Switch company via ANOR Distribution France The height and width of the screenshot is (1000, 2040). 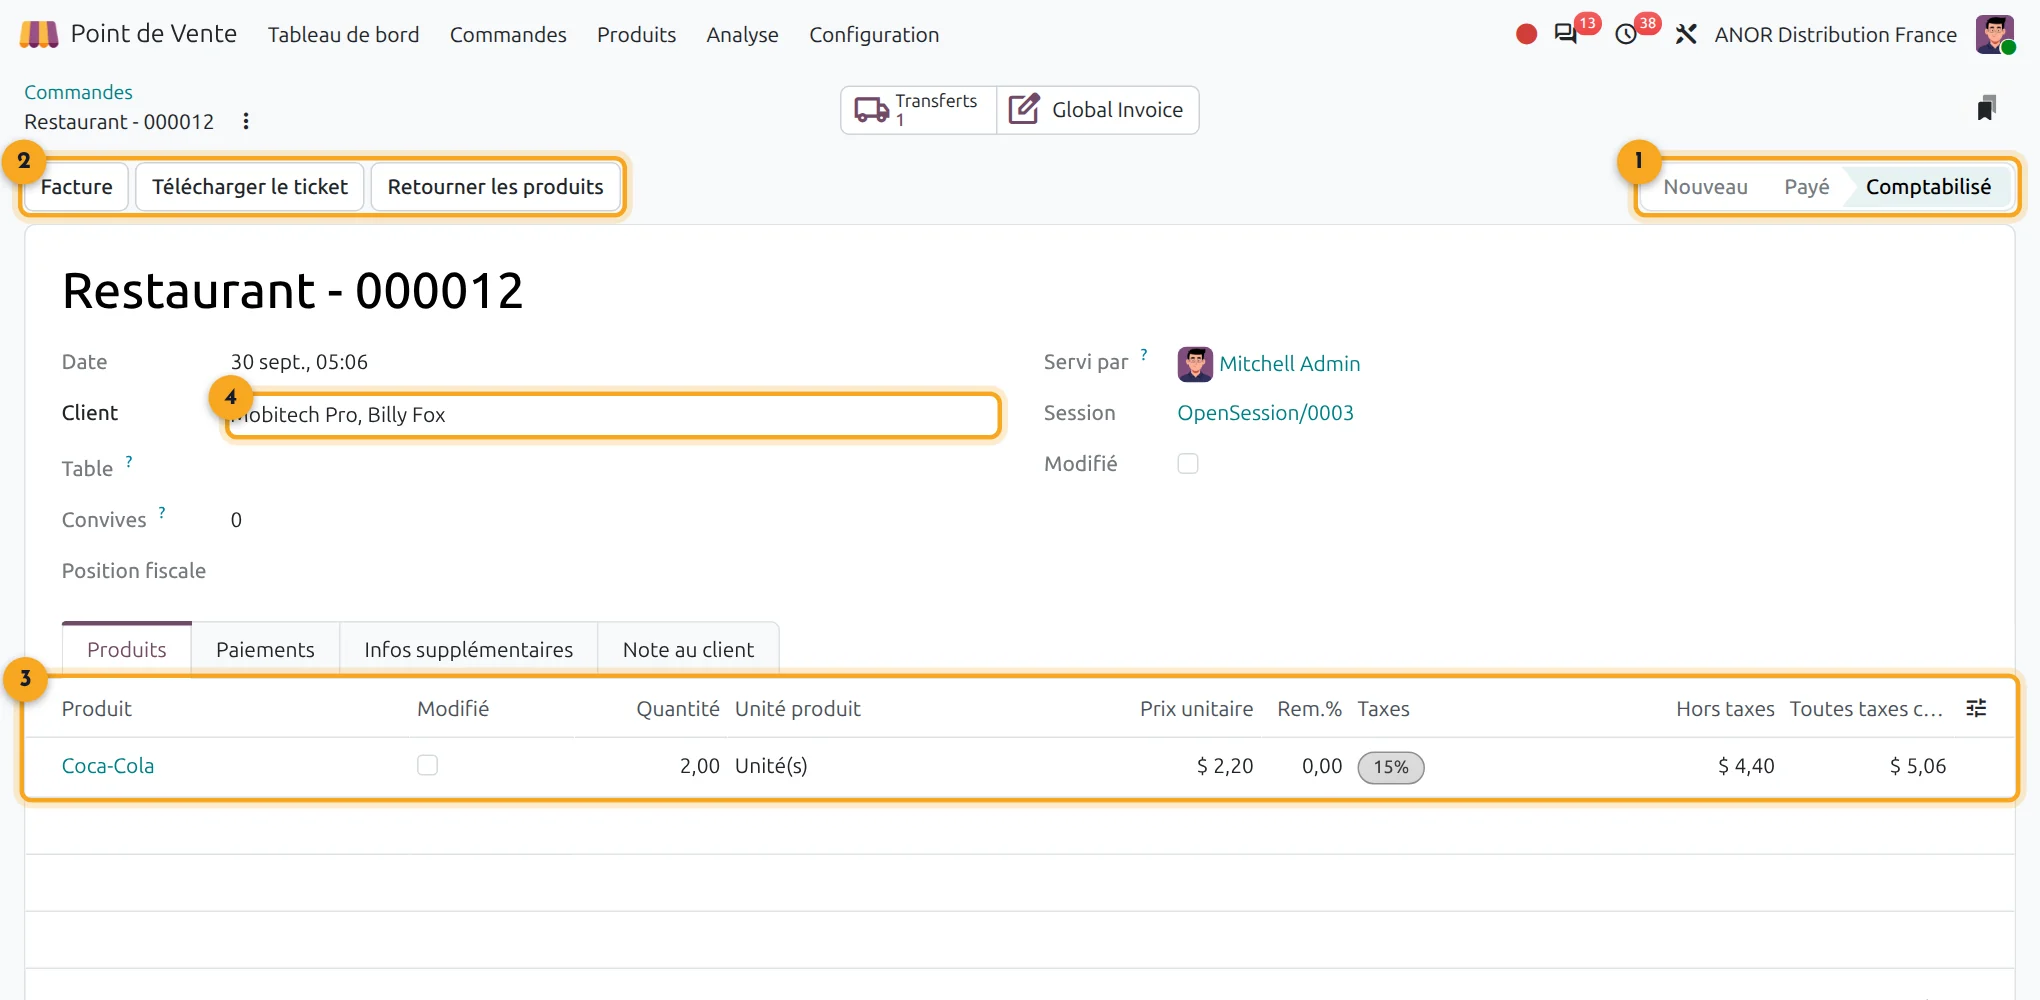[1836, 35]
